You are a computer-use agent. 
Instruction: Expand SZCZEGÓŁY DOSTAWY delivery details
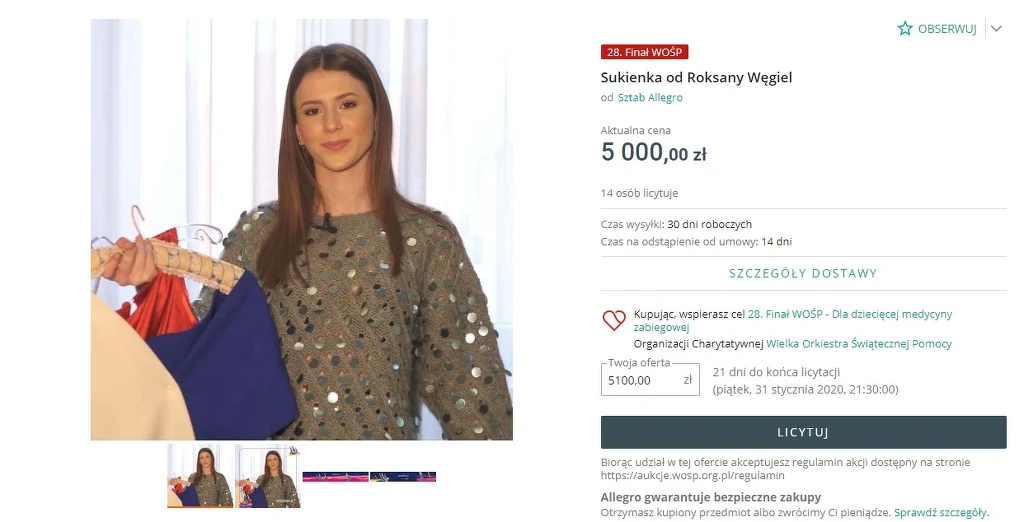(803, 273)
